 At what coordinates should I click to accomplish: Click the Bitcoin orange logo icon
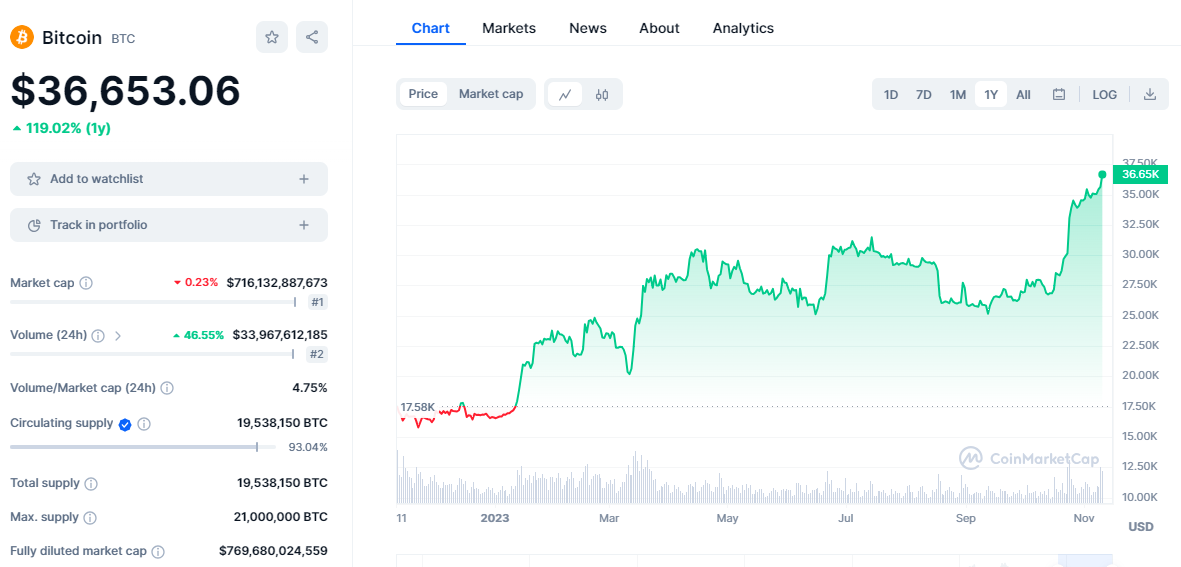pyautogui.click(x=22, y=37)
